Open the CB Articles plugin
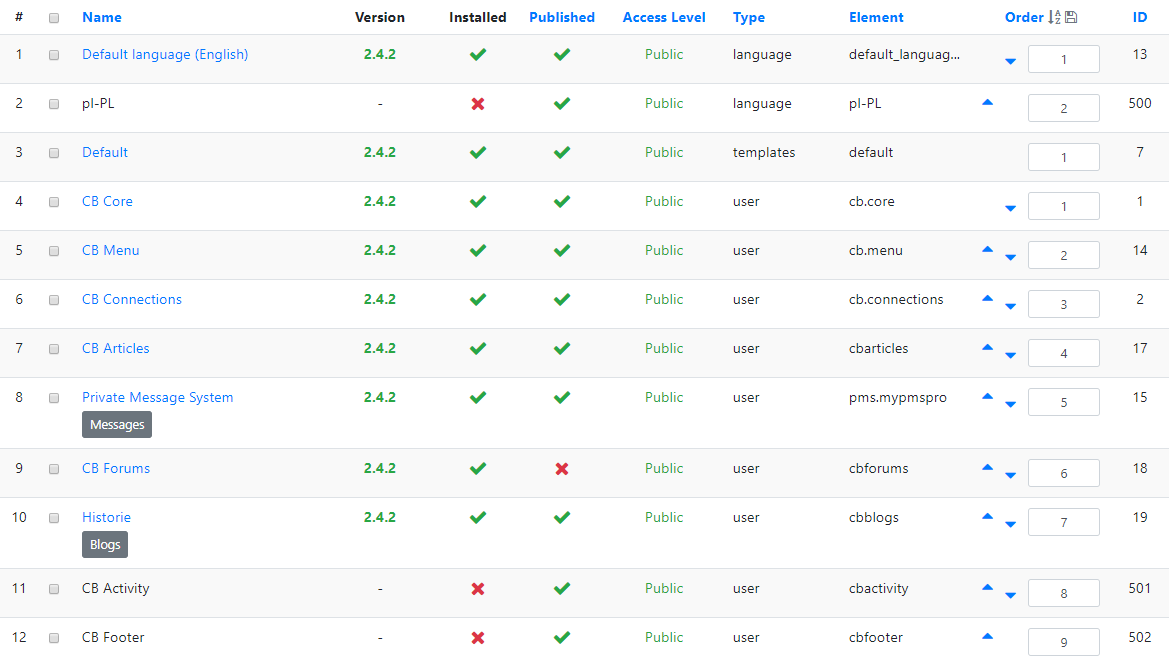 [x=115, y=348]
